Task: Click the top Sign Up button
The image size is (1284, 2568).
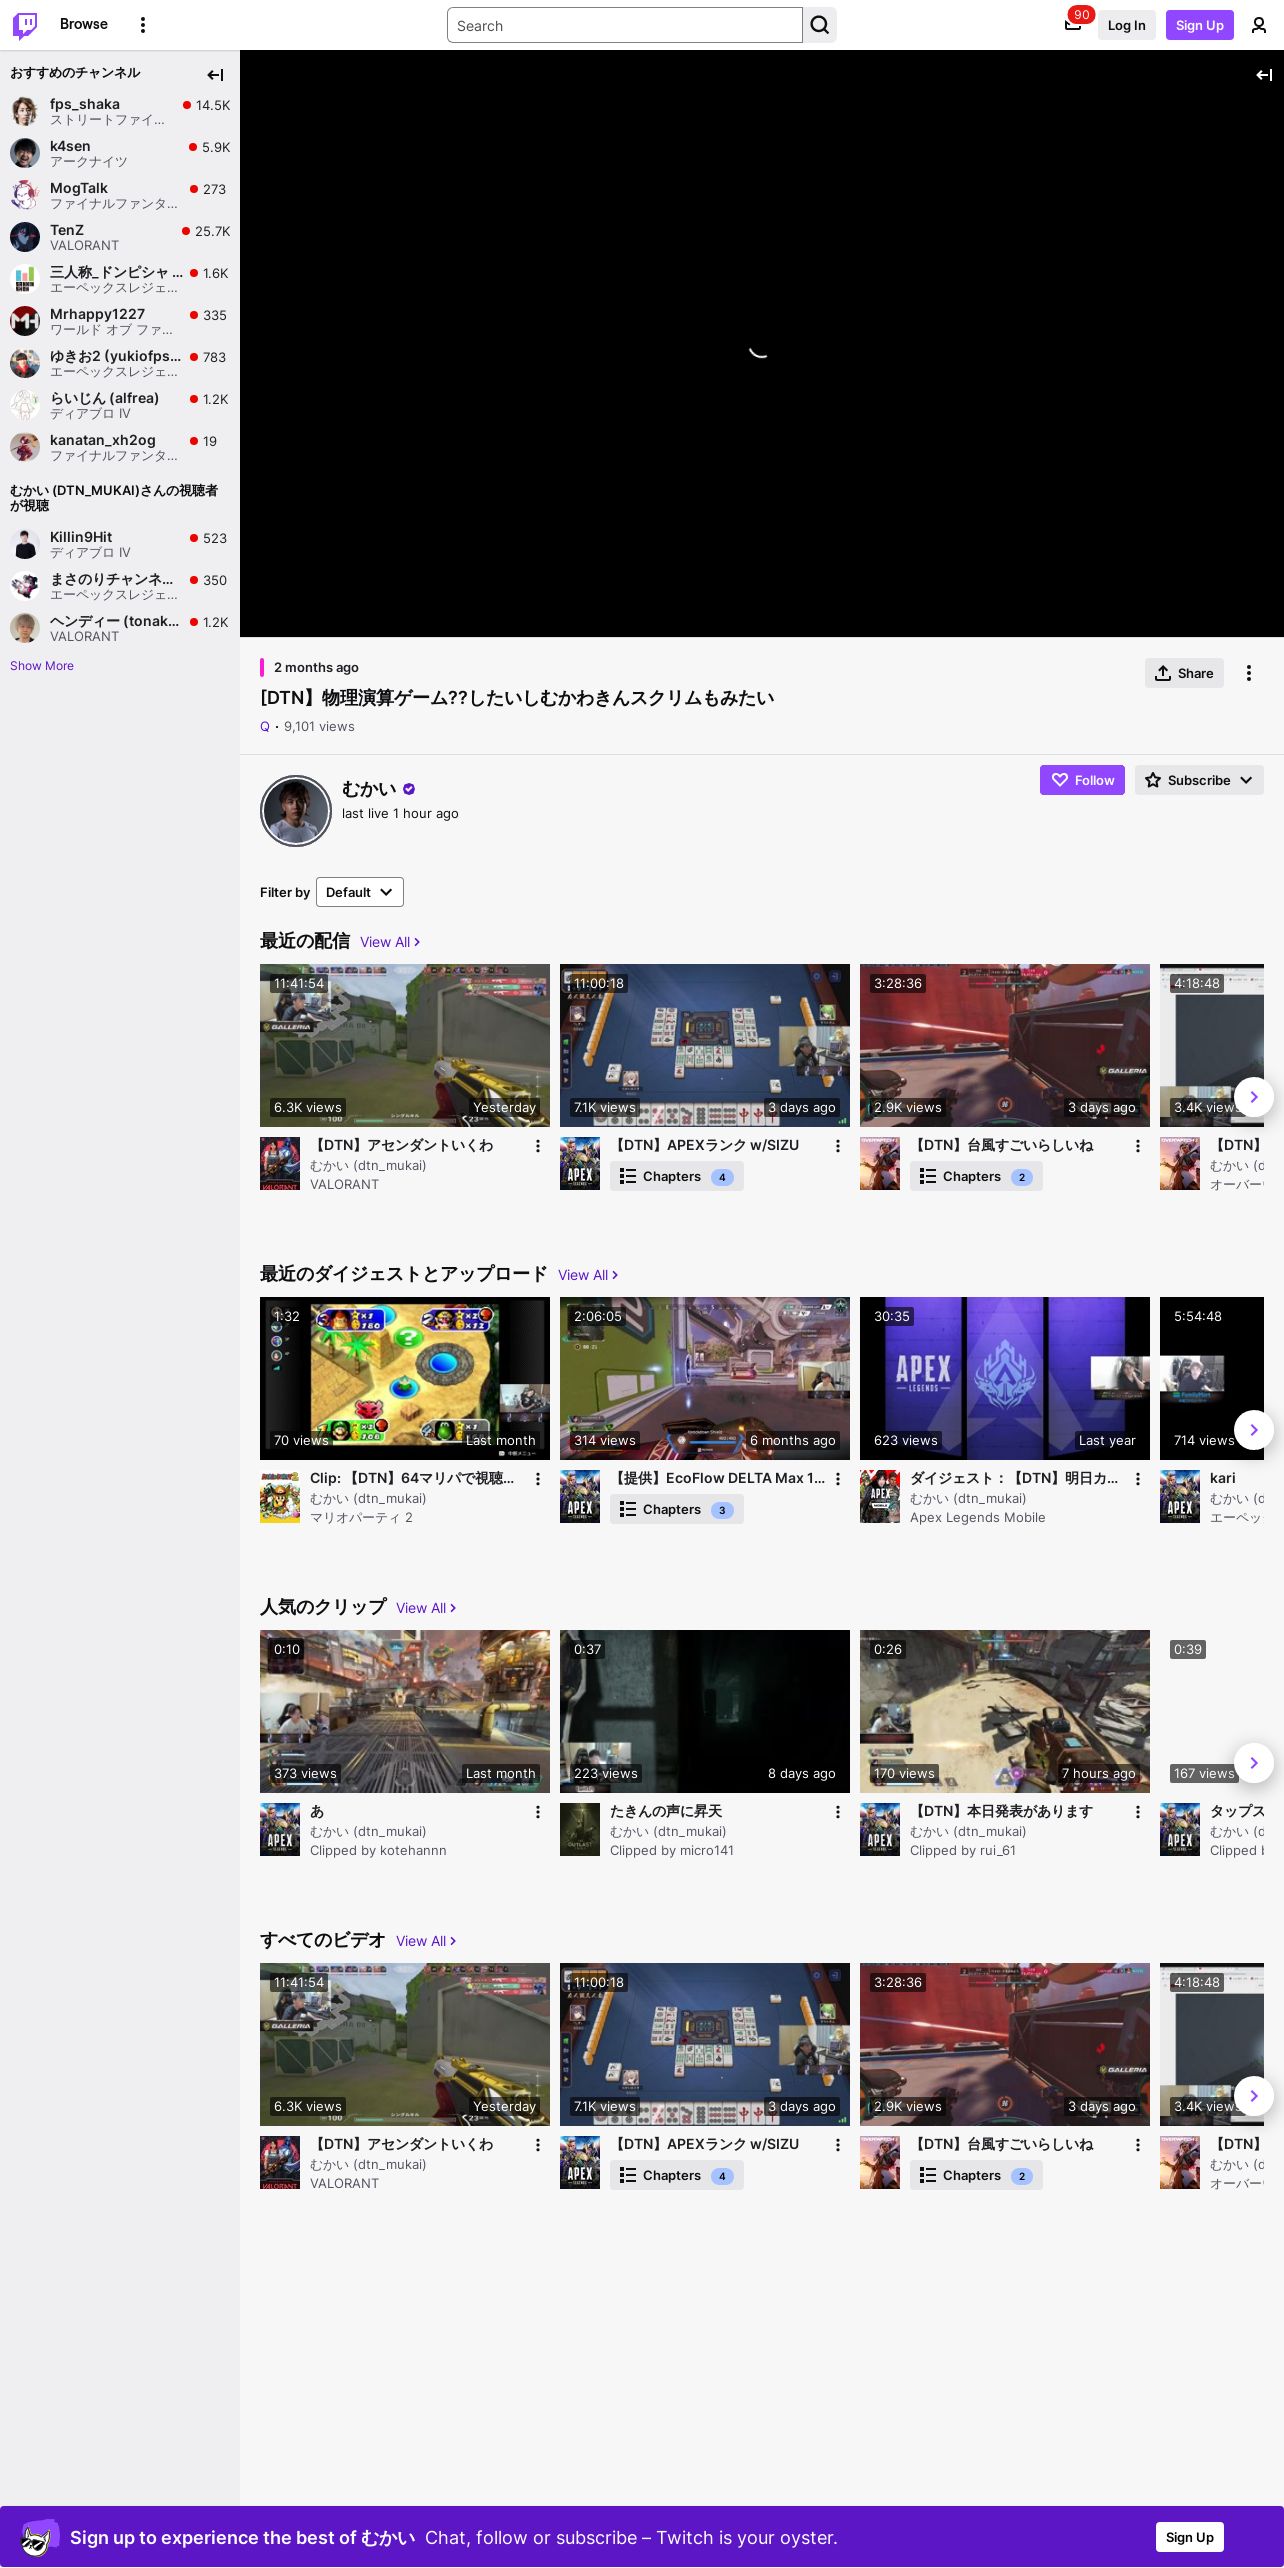Action: tap(1200, 25)
